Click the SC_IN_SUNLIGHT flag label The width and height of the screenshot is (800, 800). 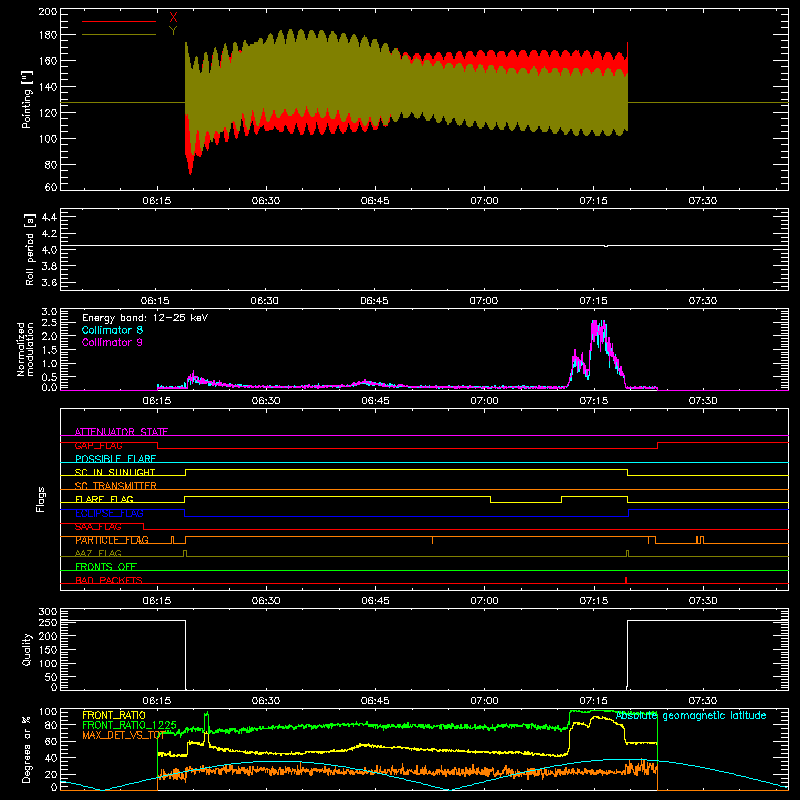pyautogui.click(x=115, y=472)
